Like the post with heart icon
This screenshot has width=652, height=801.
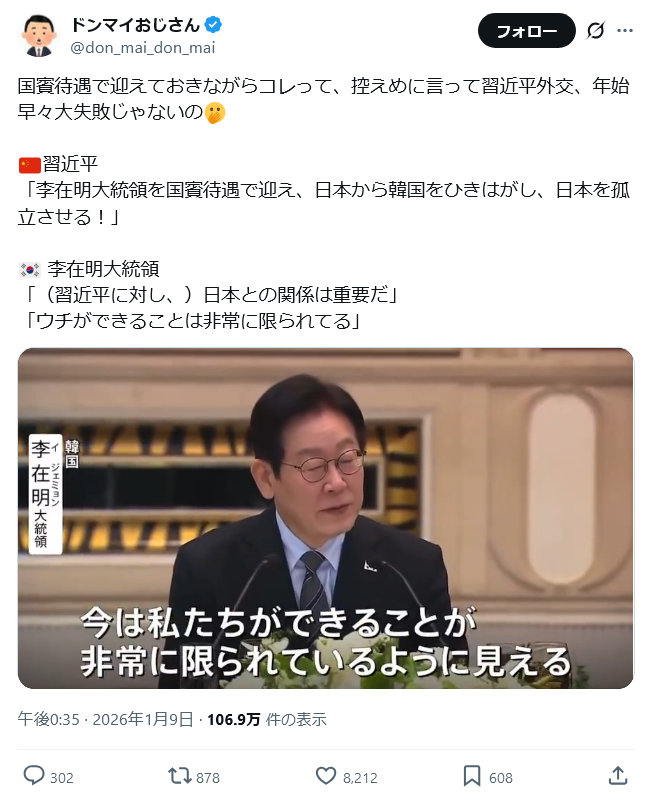pyautogui.click(x=325, y=776)
